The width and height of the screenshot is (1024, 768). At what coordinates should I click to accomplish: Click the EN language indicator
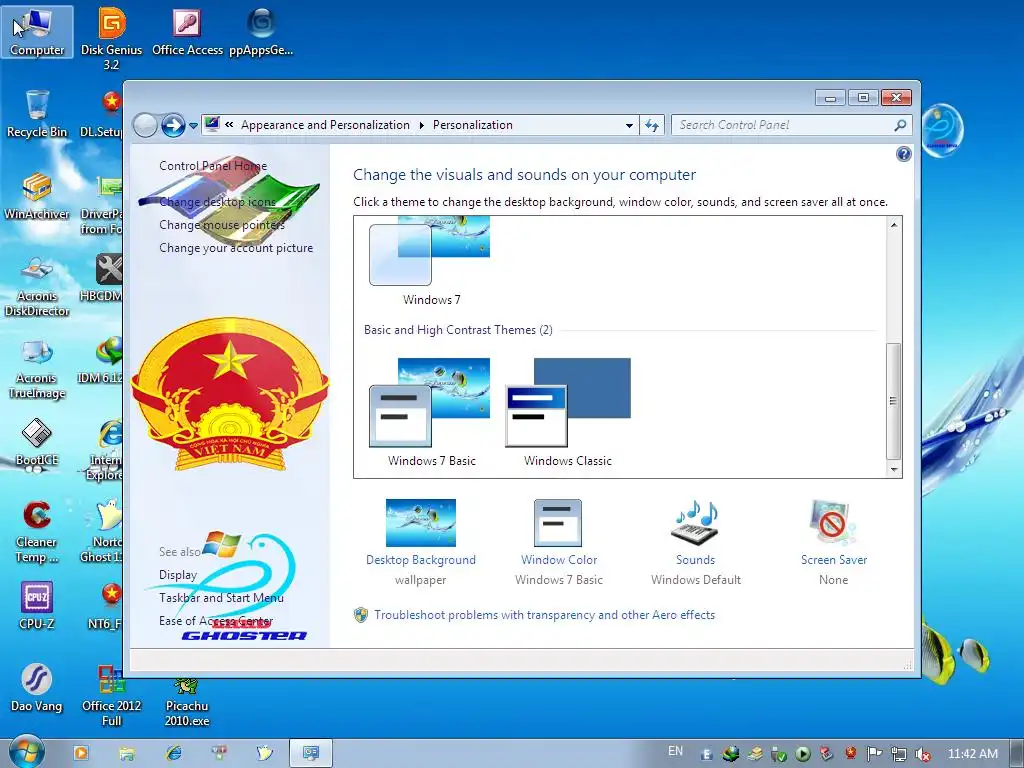click(x=675, y=751)
